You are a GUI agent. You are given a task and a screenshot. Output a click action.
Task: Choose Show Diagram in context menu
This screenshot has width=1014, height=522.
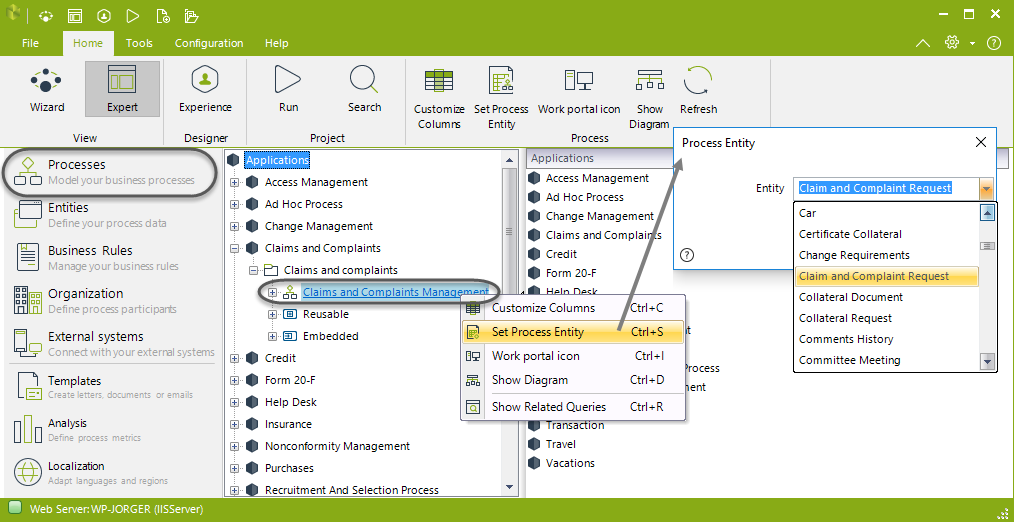(573, 380)
